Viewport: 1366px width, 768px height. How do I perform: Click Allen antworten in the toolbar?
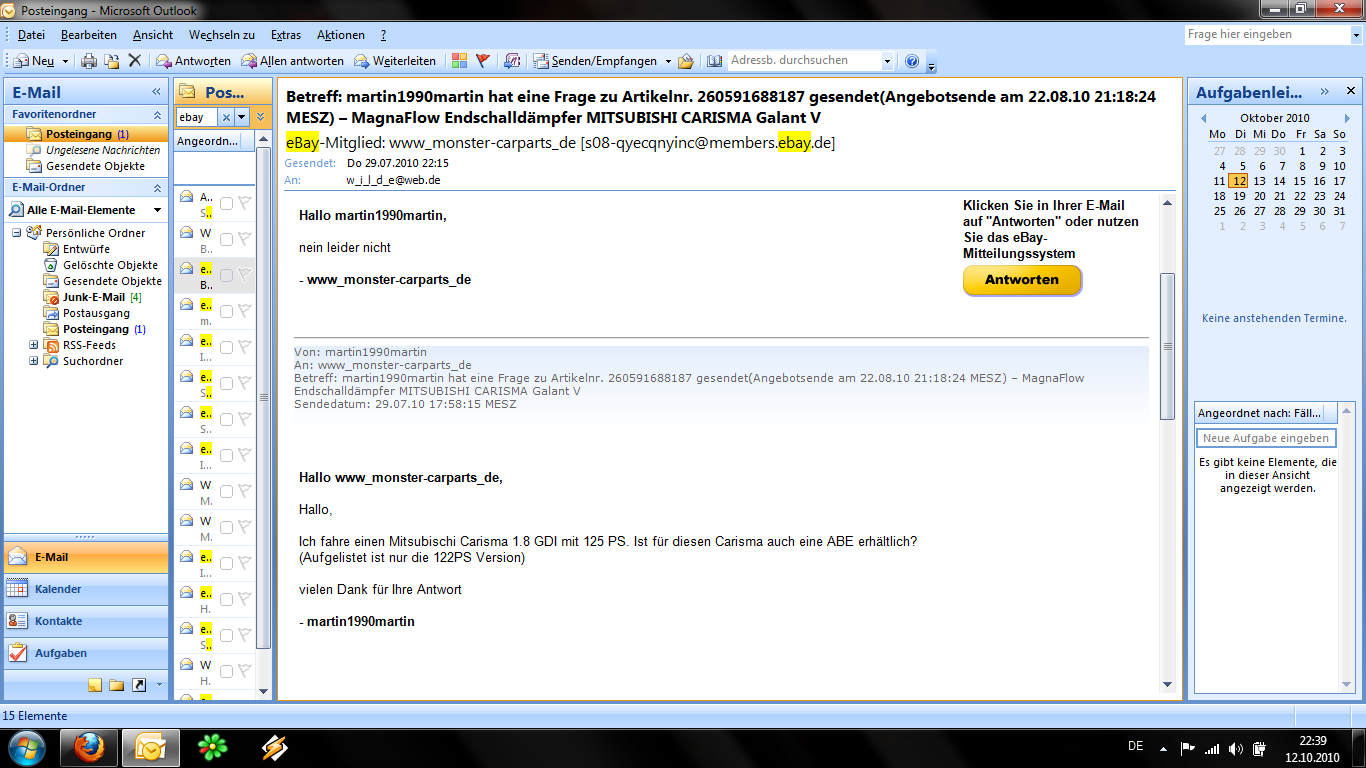point(292,61)
